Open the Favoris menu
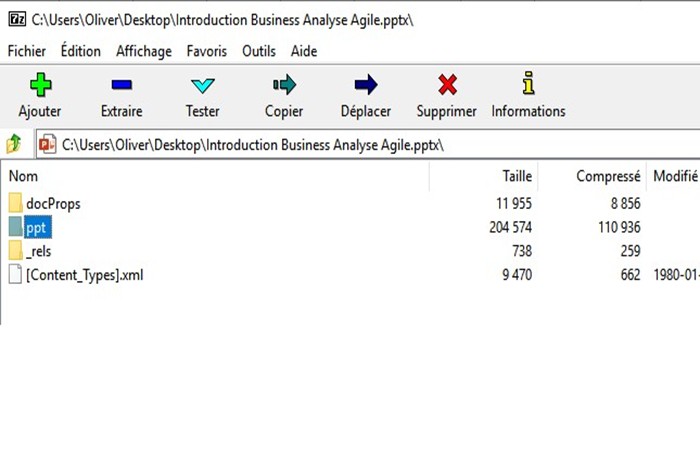Viewport: 700px width, 450px height. pyautogui.click(x=207, y=51)
